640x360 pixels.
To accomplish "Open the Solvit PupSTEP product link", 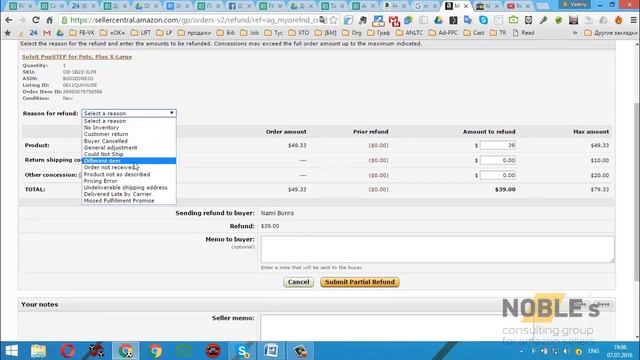I will 77,57.
